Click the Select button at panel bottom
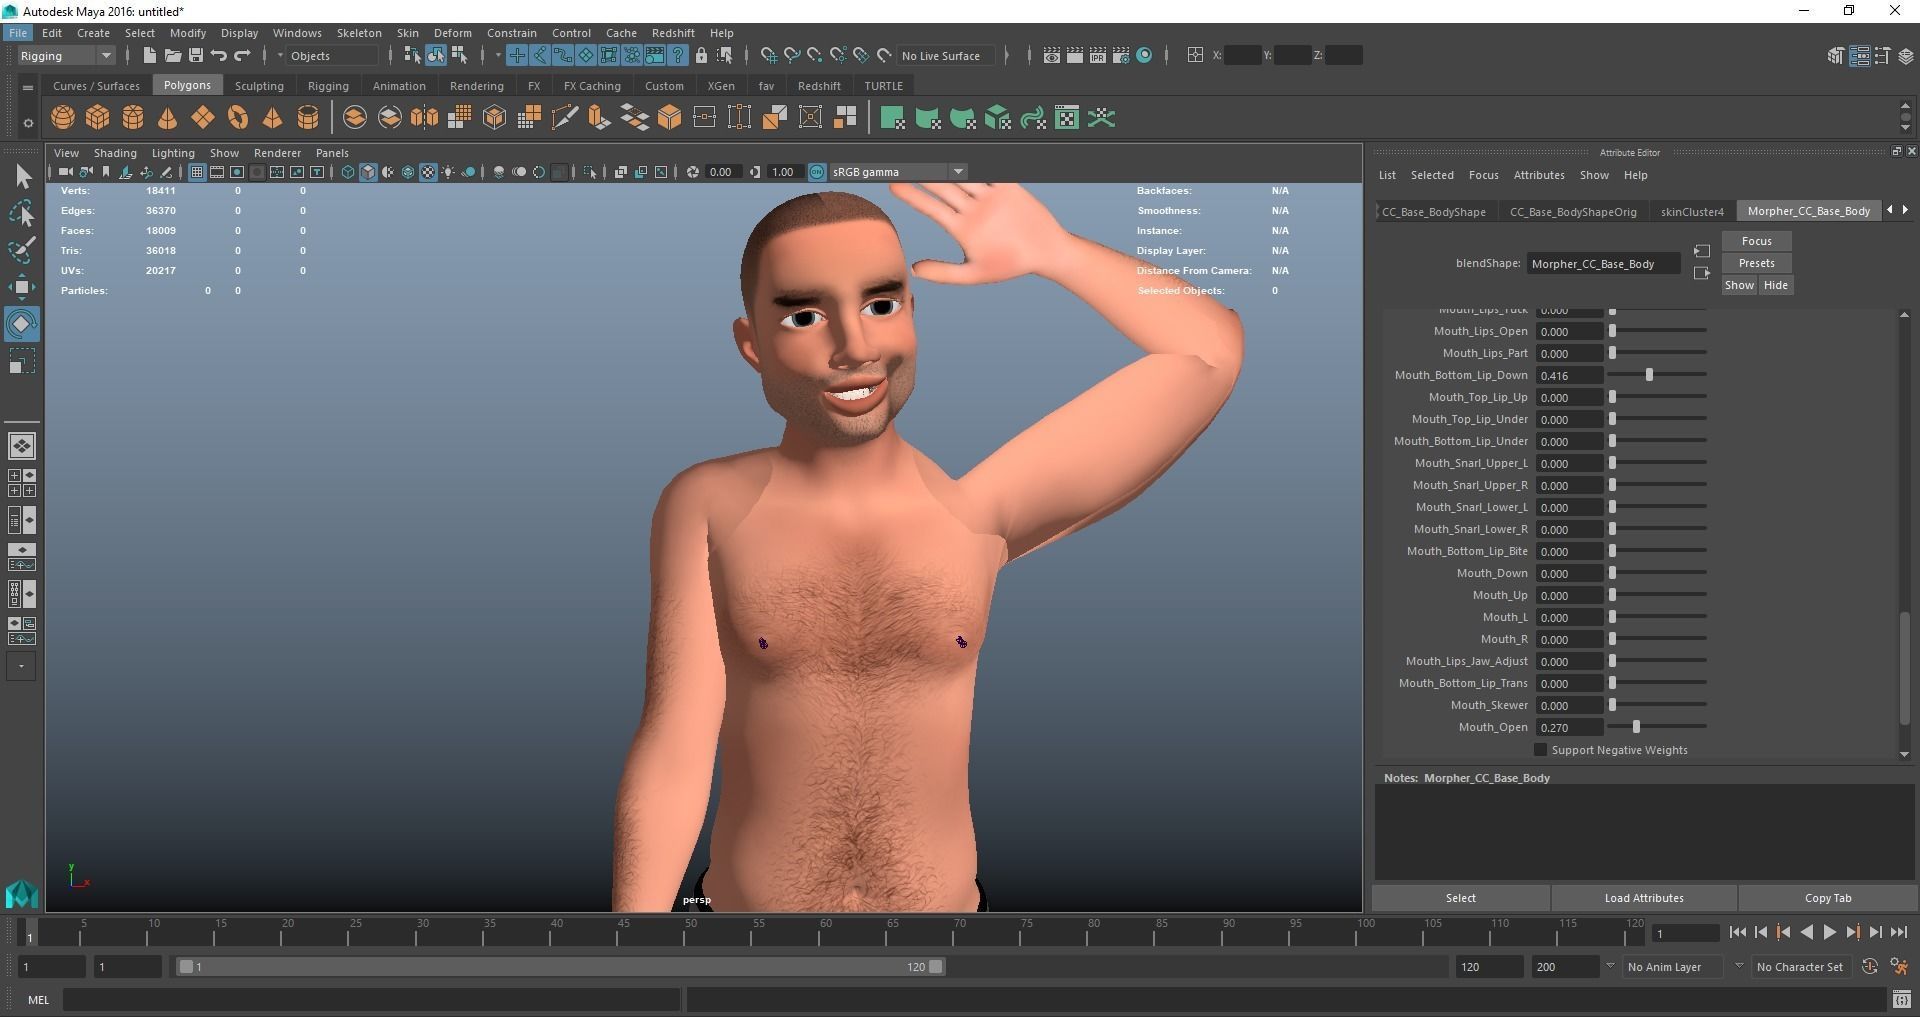The height and width of the screenshot is (1017, 1920). coord(1461,898)
